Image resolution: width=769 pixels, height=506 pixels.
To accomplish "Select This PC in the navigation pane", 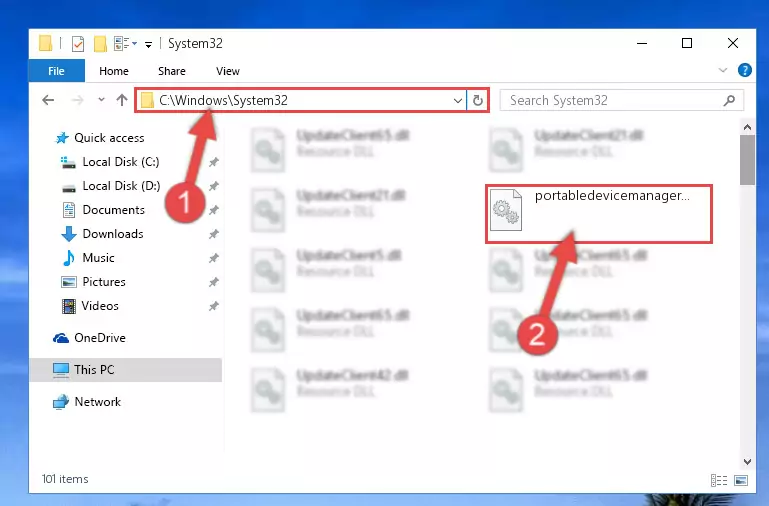I will [x=125, y=370].
